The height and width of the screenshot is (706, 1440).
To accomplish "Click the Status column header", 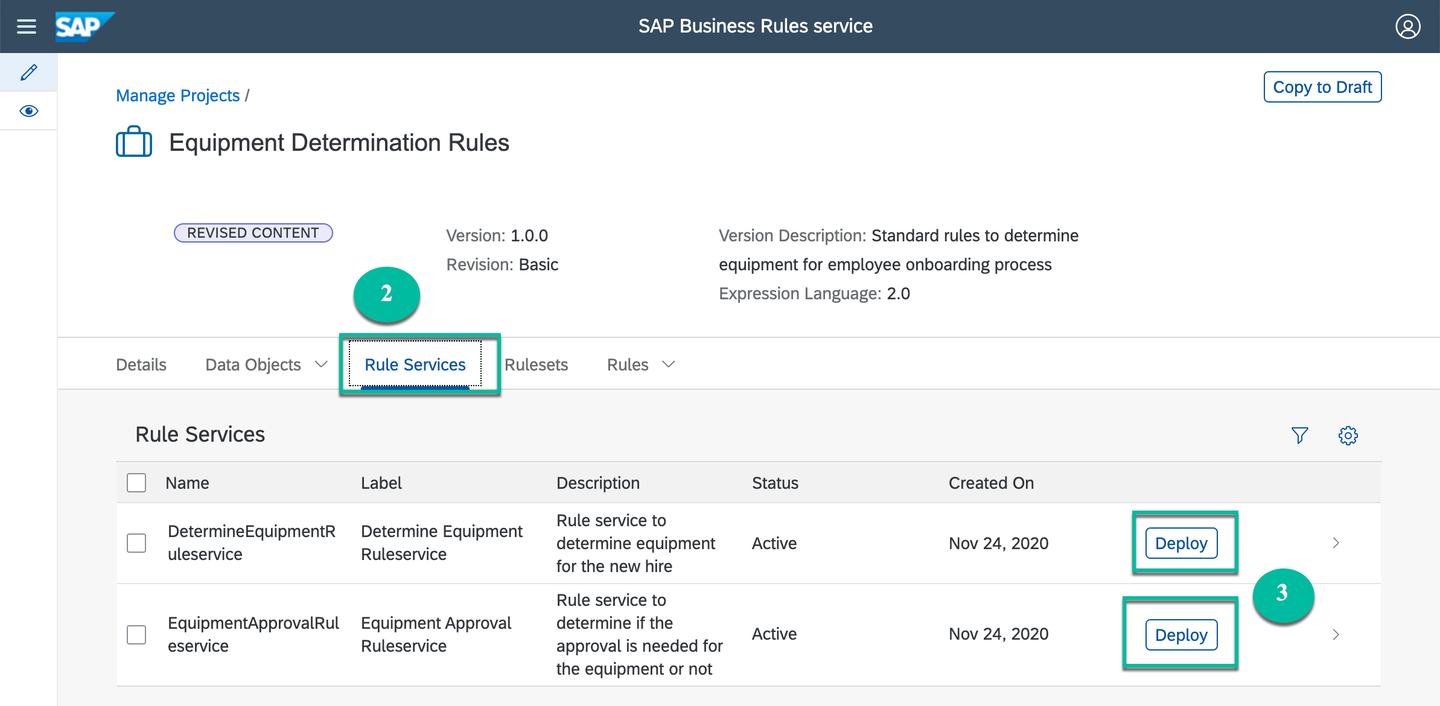I will (x=775, y=483).
